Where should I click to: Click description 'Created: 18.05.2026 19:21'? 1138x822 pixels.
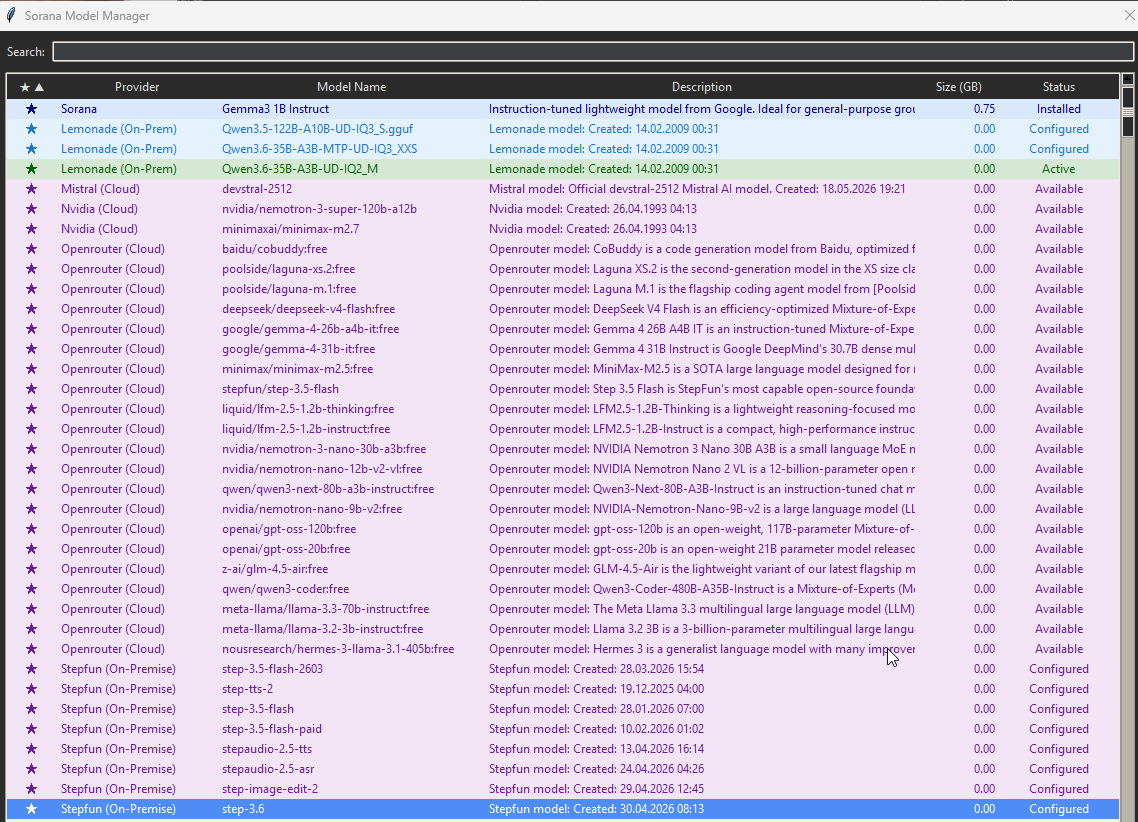pyautogui.click(x=840, y=189)
